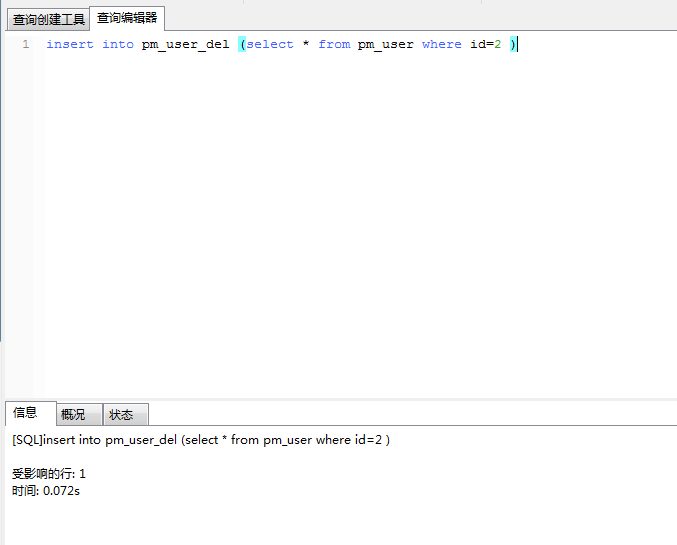Click the [SQL] statement line in message output
Viewport: 677px width, 545px height.
(x=200, y=440)
